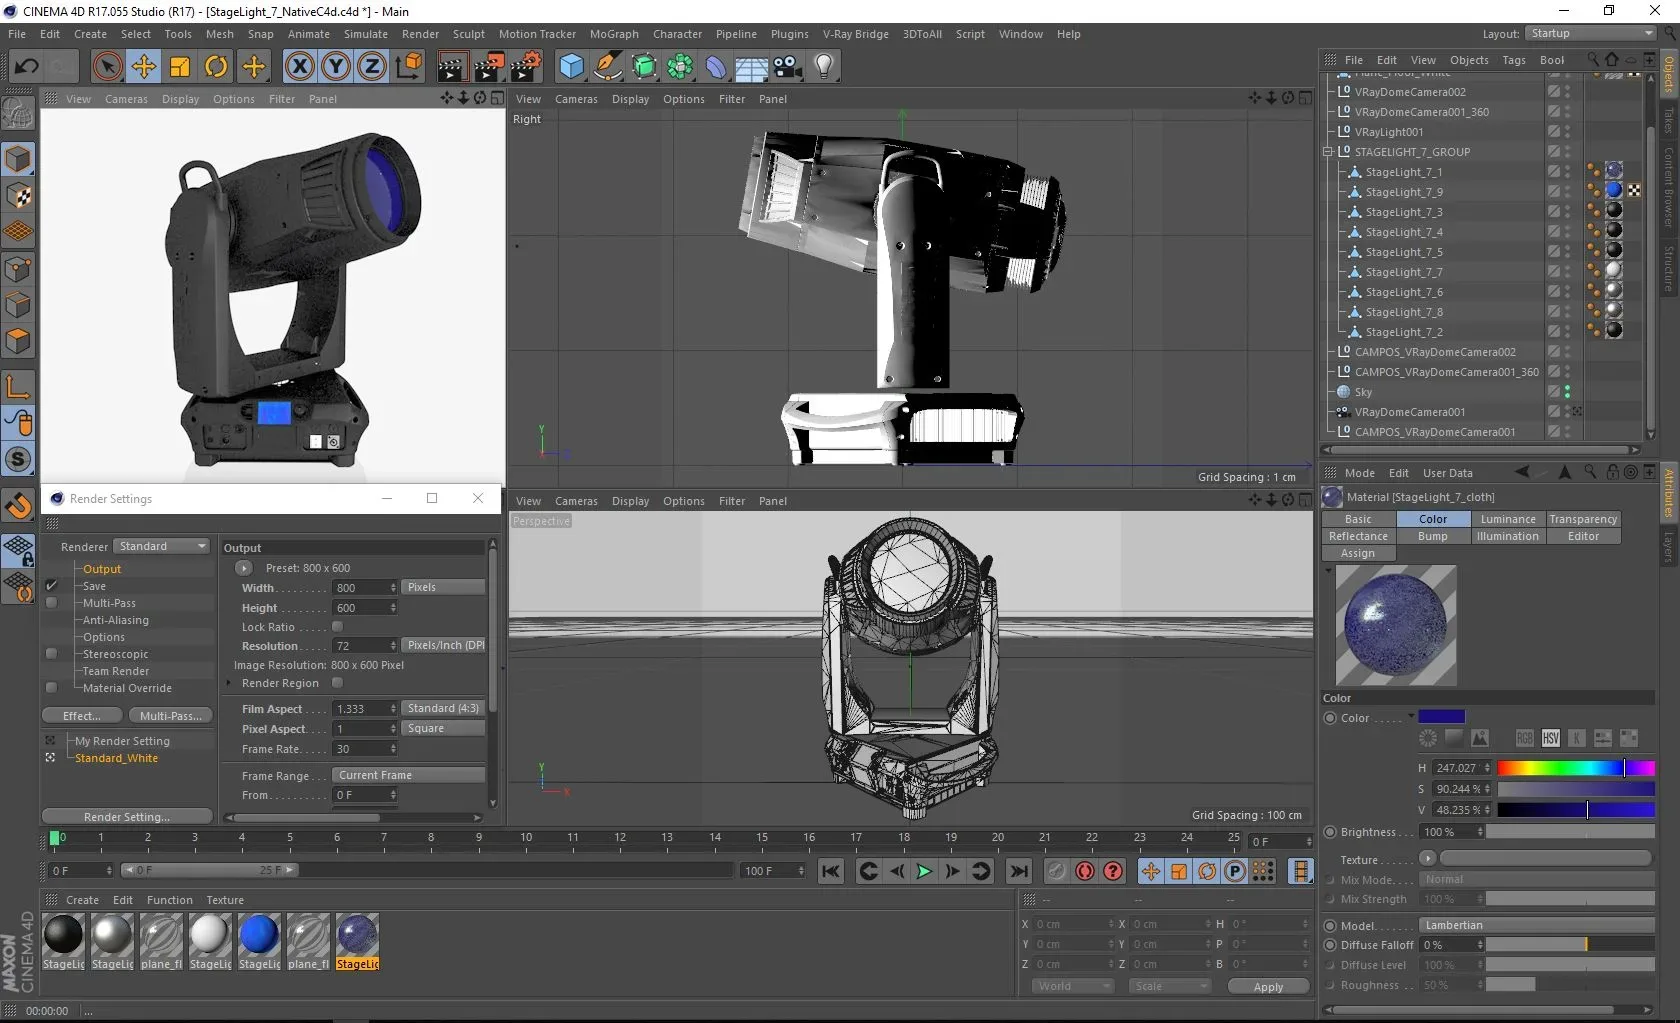This screenshot has height=1023, width=1680.
Task: Select the Spline Pen tool
Action: coord(608,67)
